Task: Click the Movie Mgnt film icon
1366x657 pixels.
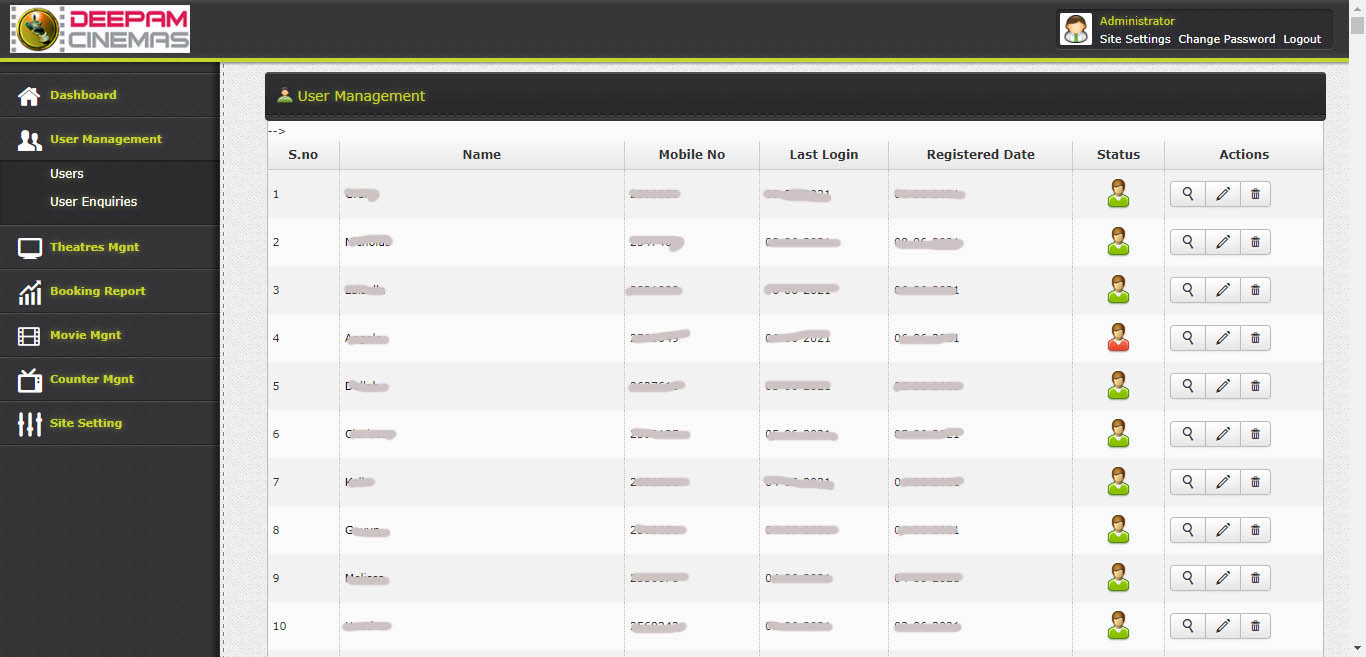Action: click(30, 336)
